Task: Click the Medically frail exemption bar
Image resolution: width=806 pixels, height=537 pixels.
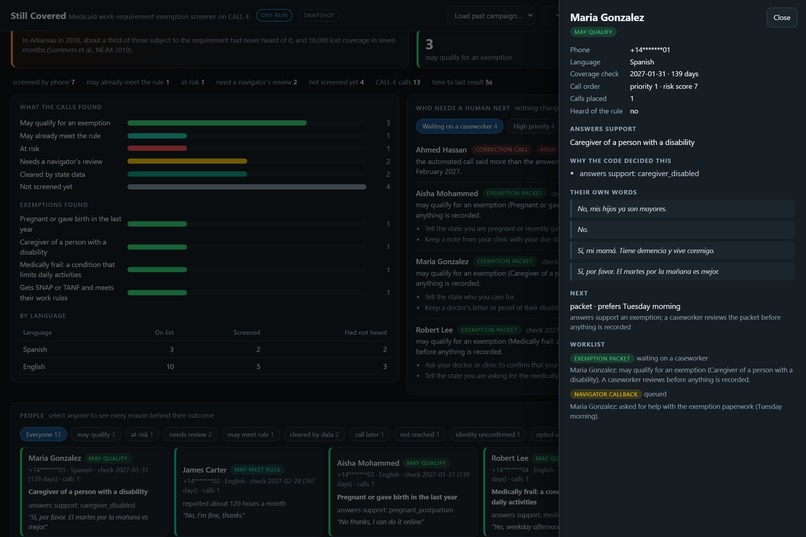Action: (x=157, y=270)
